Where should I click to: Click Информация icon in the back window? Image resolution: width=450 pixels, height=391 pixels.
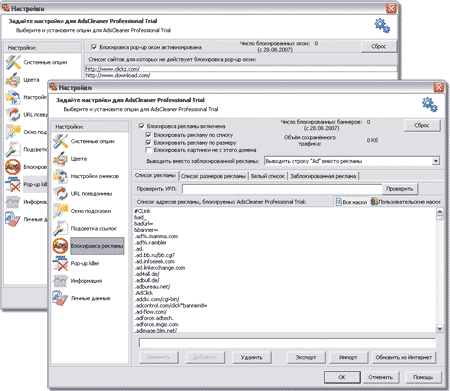(13, 202)
